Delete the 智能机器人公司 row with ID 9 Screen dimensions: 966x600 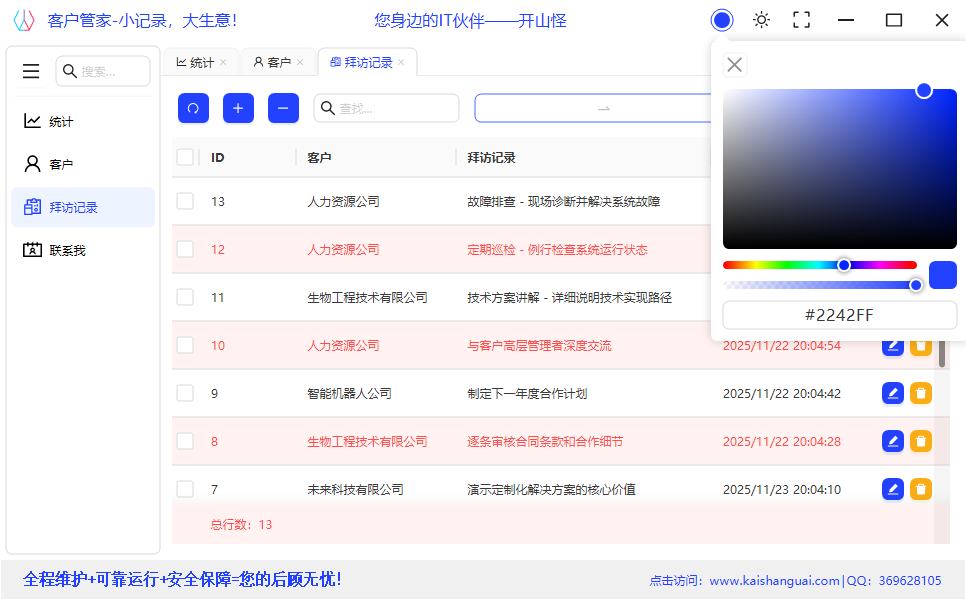(921, 393)
